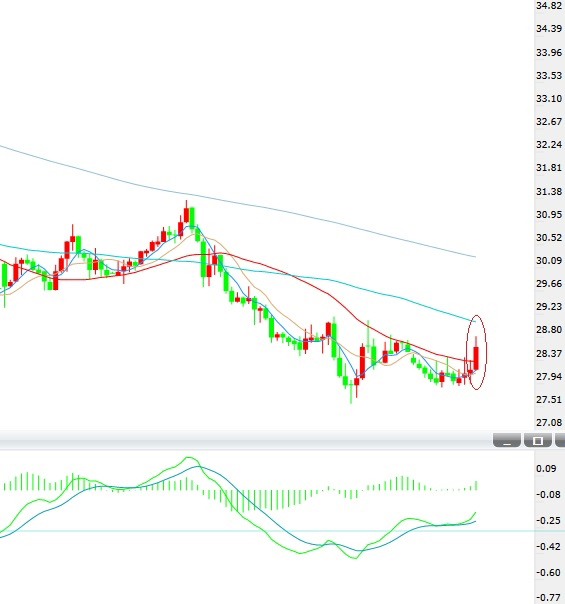This screenshot has width=565, height=604.
Task: Click the 33.53 price axis label
Action: coord(549,76)
